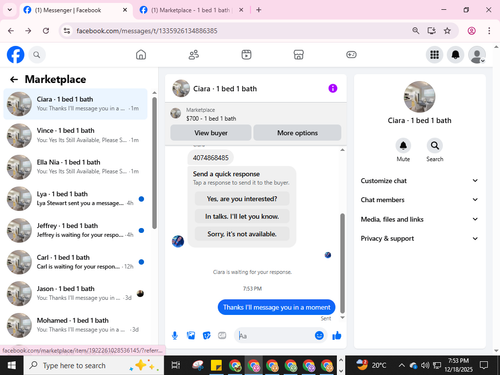Open the Friends icon in top navigation
The image size is (500, 375).
click(194, 55)
